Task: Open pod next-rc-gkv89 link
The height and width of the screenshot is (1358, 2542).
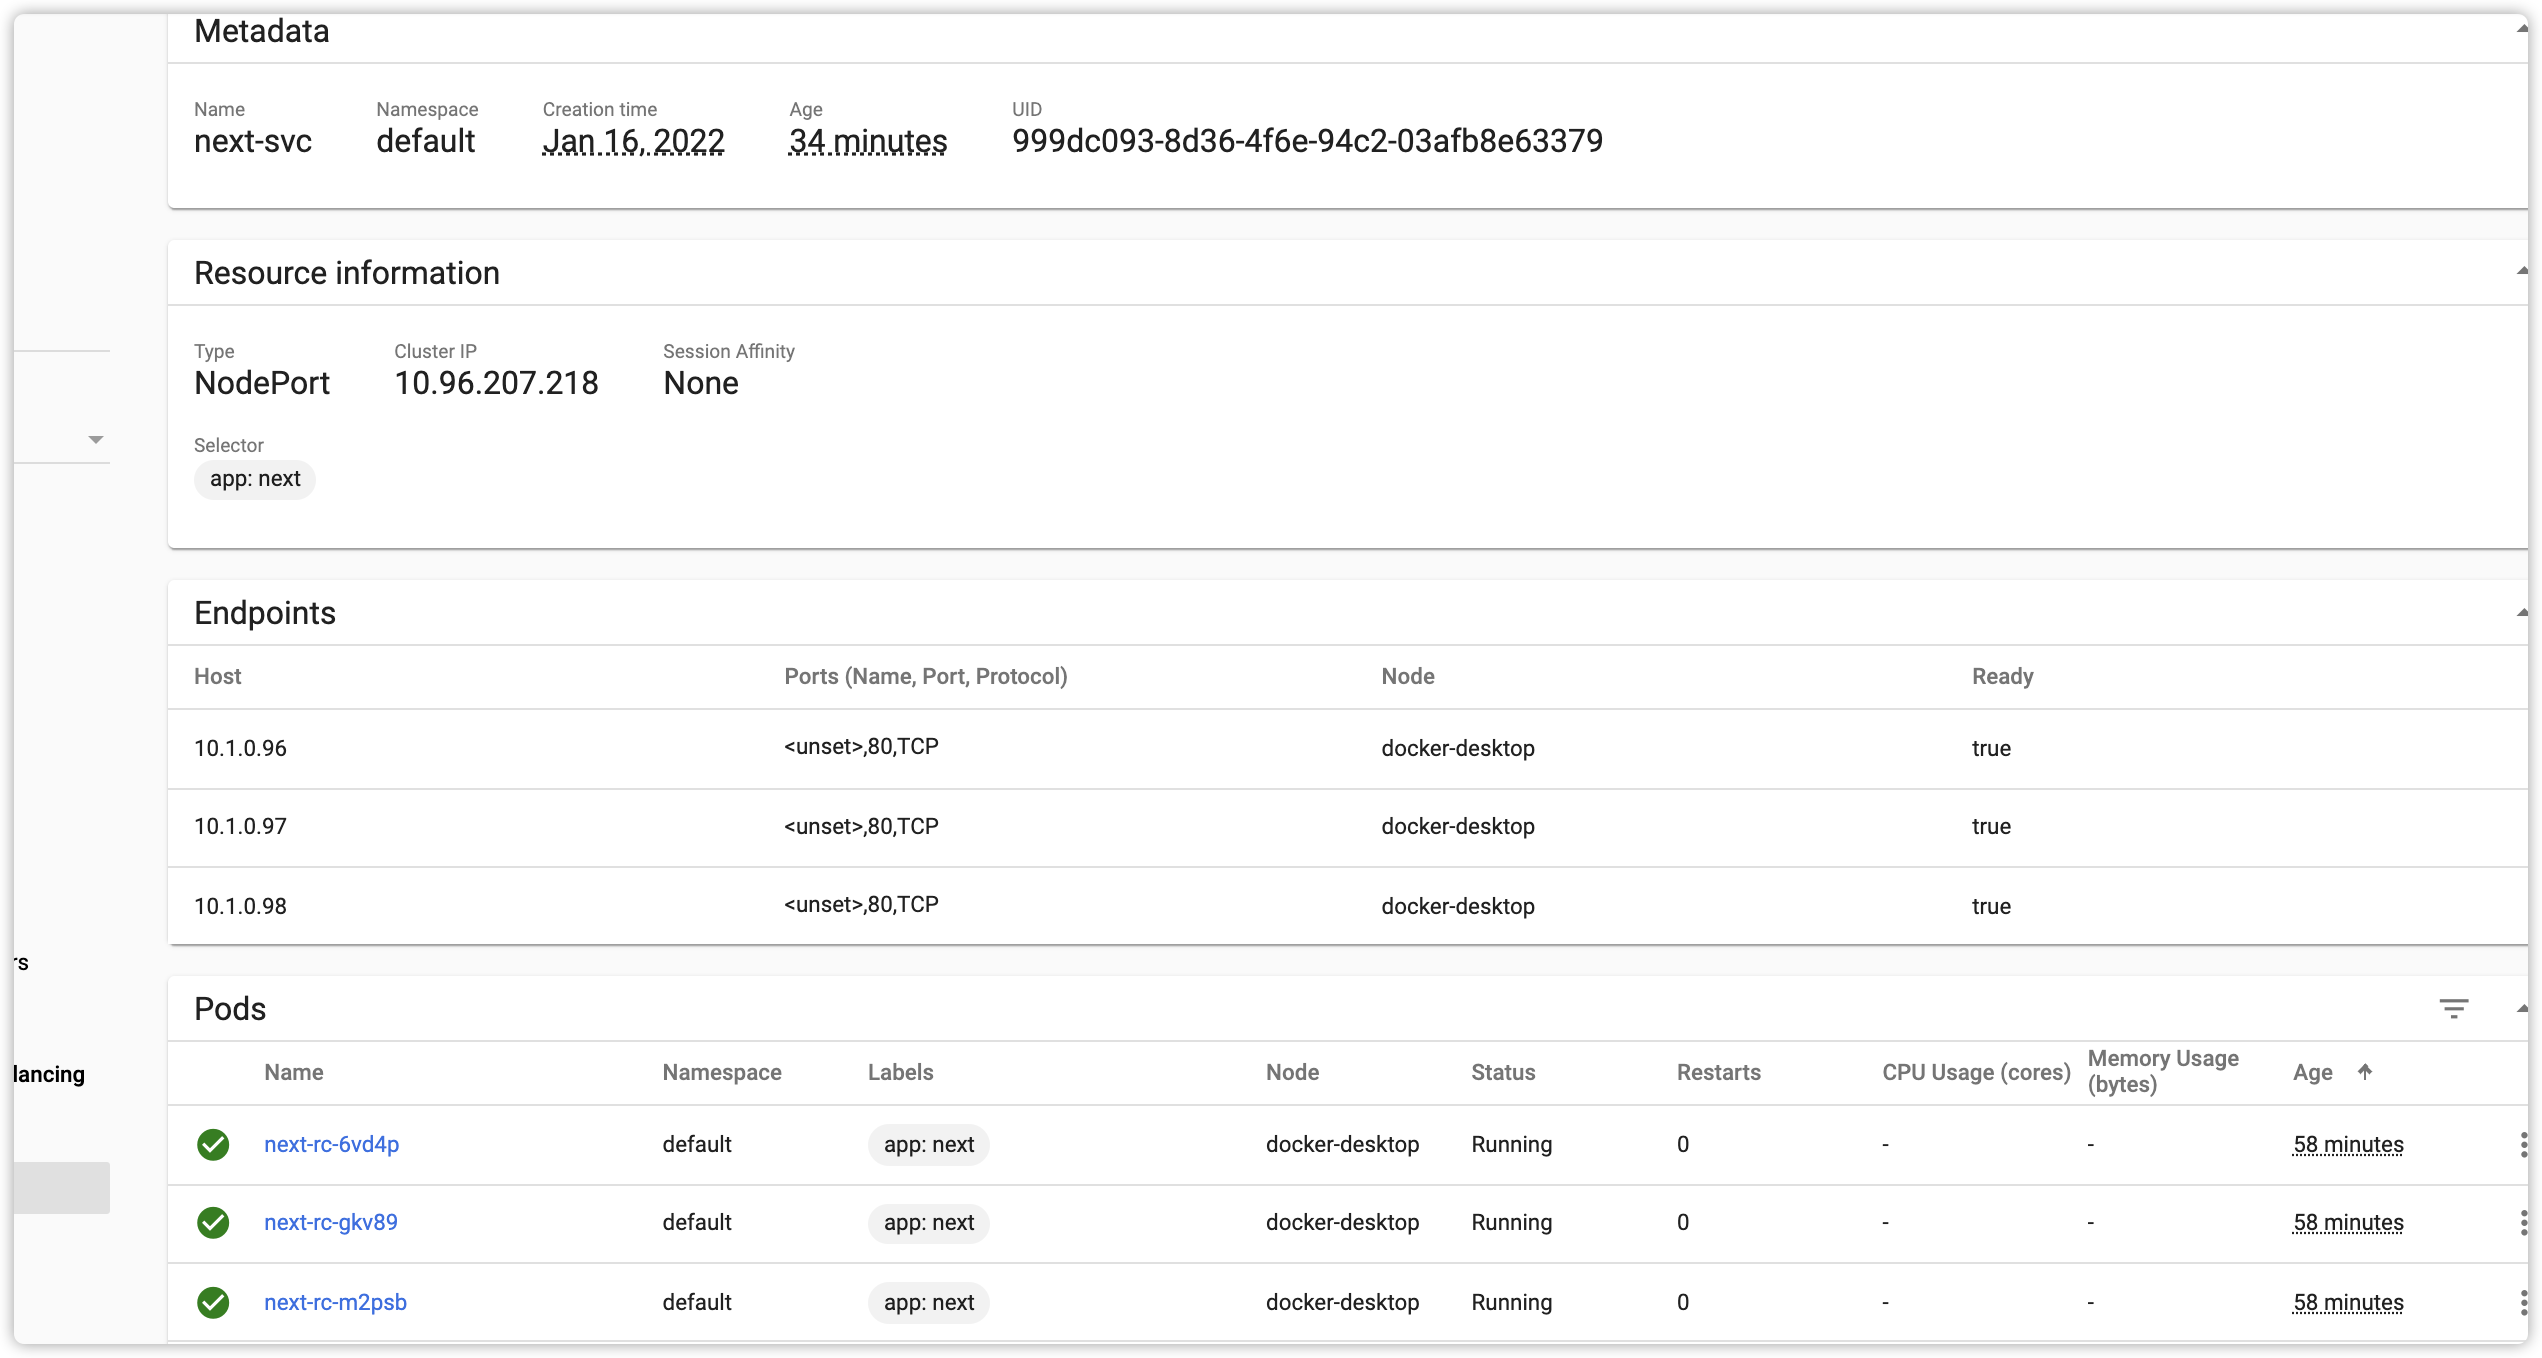Action: pos(330,1222)
